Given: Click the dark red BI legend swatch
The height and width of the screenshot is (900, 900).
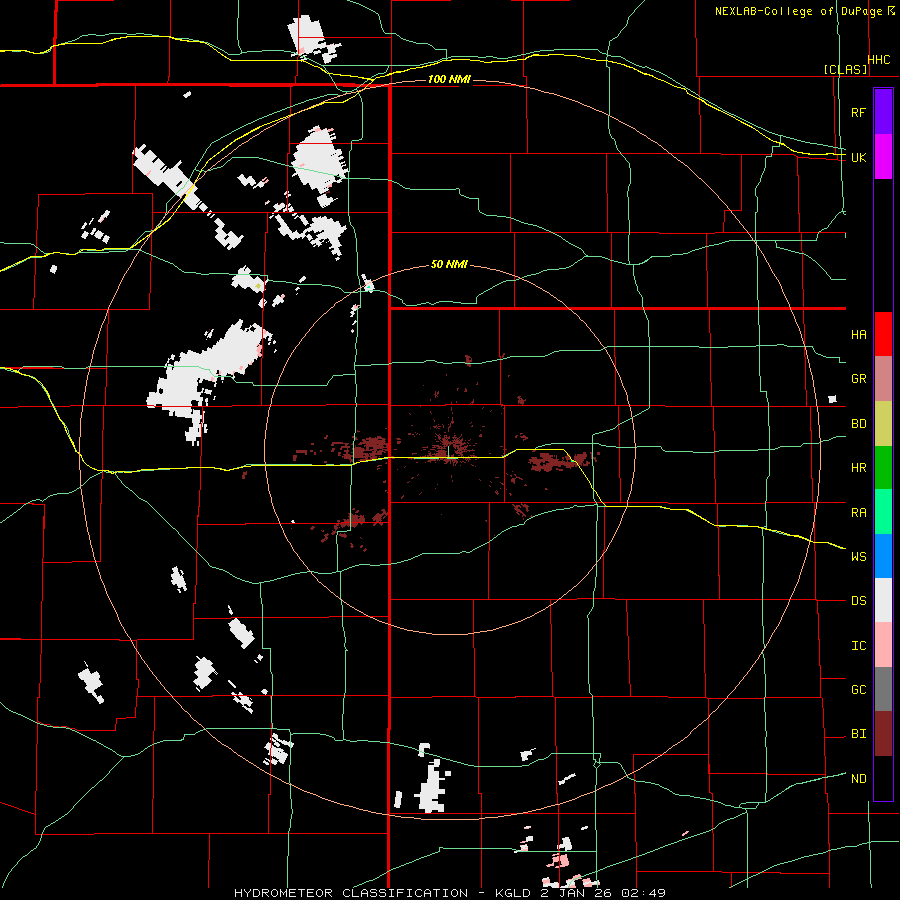Looking at the screenshot, I should click(883, 734).
